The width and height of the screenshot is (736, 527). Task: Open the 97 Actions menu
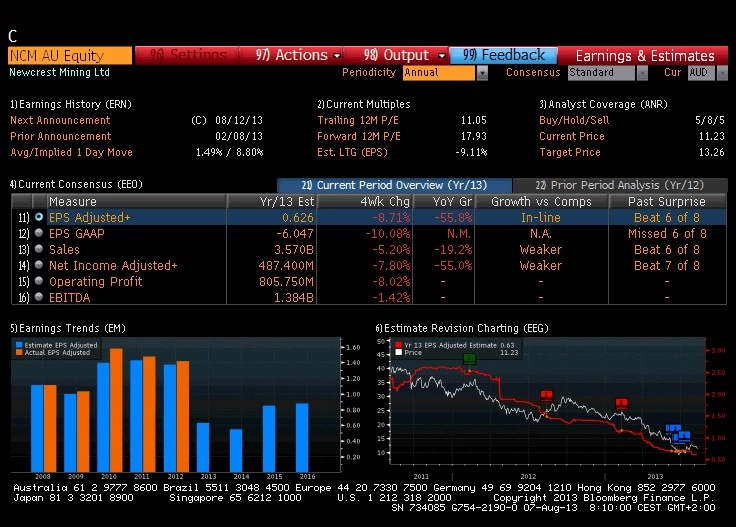point(291,55)
